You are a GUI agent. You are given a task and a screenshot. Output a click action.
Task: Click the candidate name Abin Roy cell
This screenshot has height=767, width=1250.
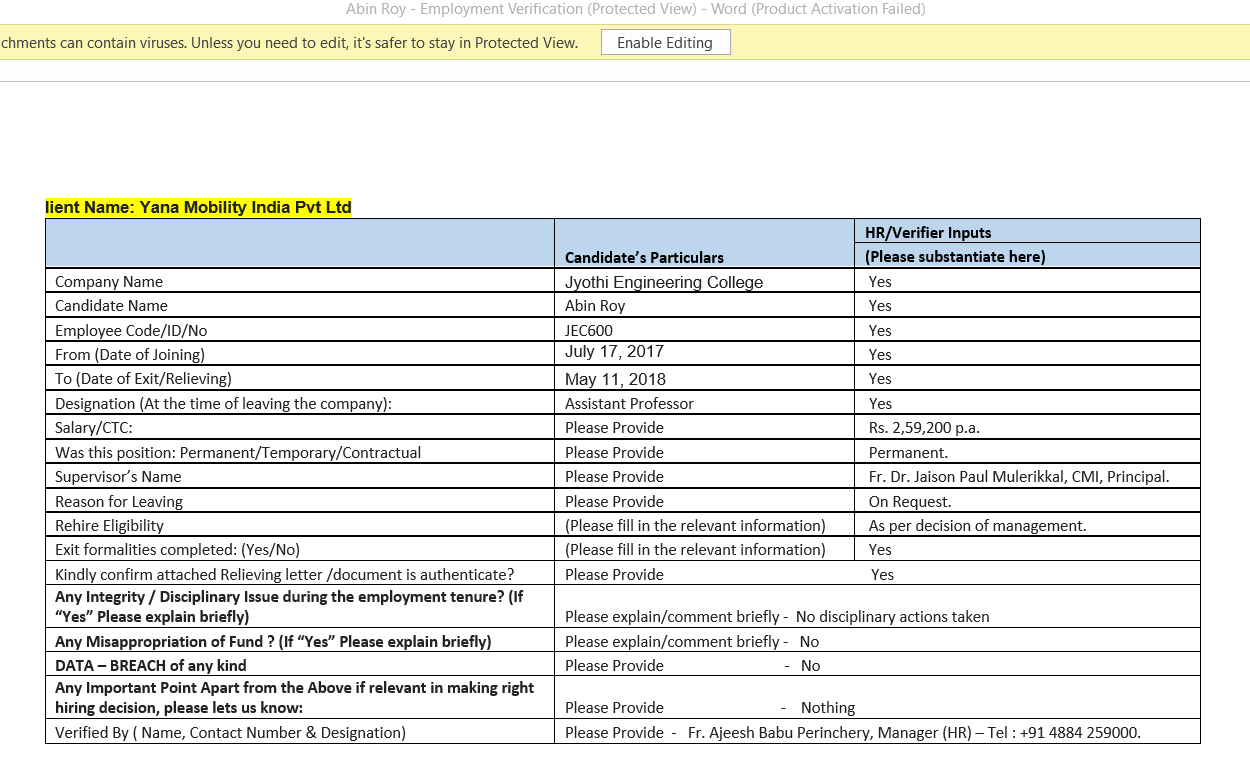pos(595,306)
